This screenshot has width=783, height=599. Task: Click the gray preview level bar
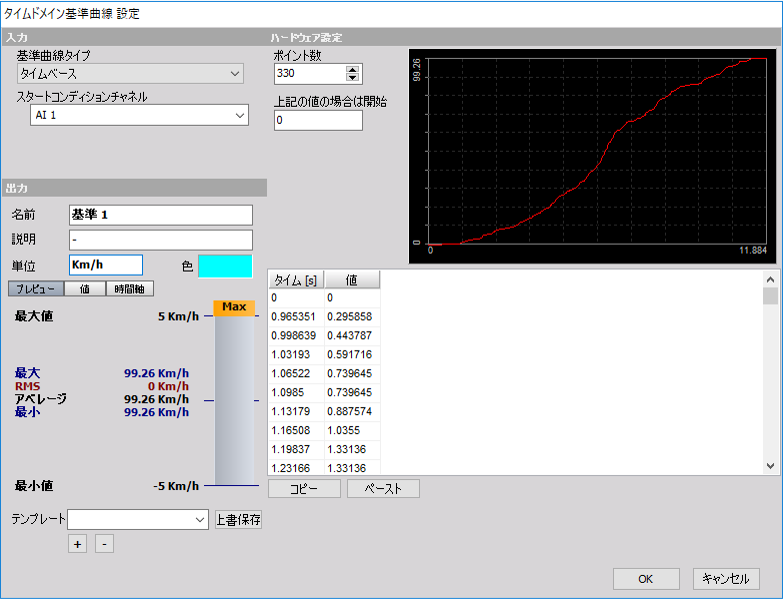[x=234, y=399]
